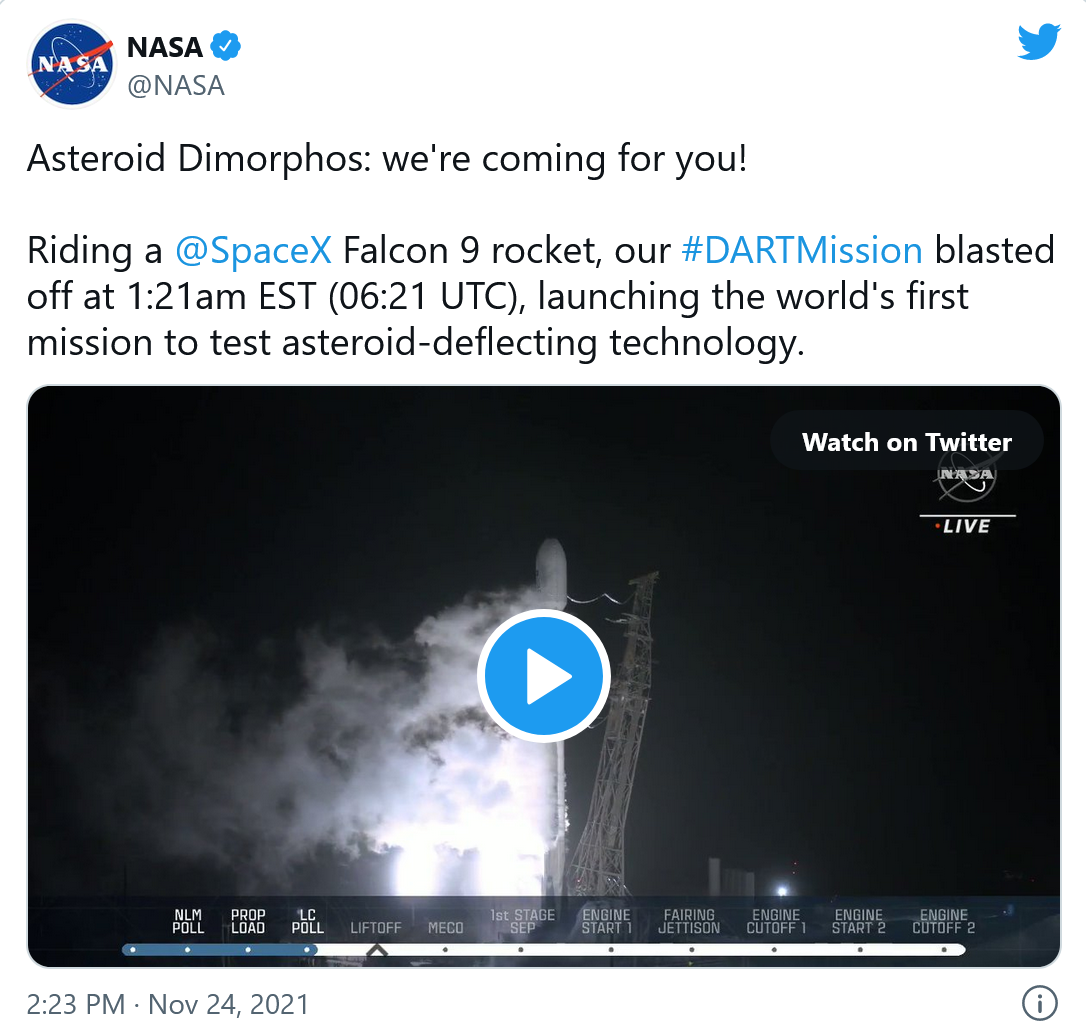1086x1036 pixels.
Task: Click the MECO timeline milestone
Action: click(445, 929)
